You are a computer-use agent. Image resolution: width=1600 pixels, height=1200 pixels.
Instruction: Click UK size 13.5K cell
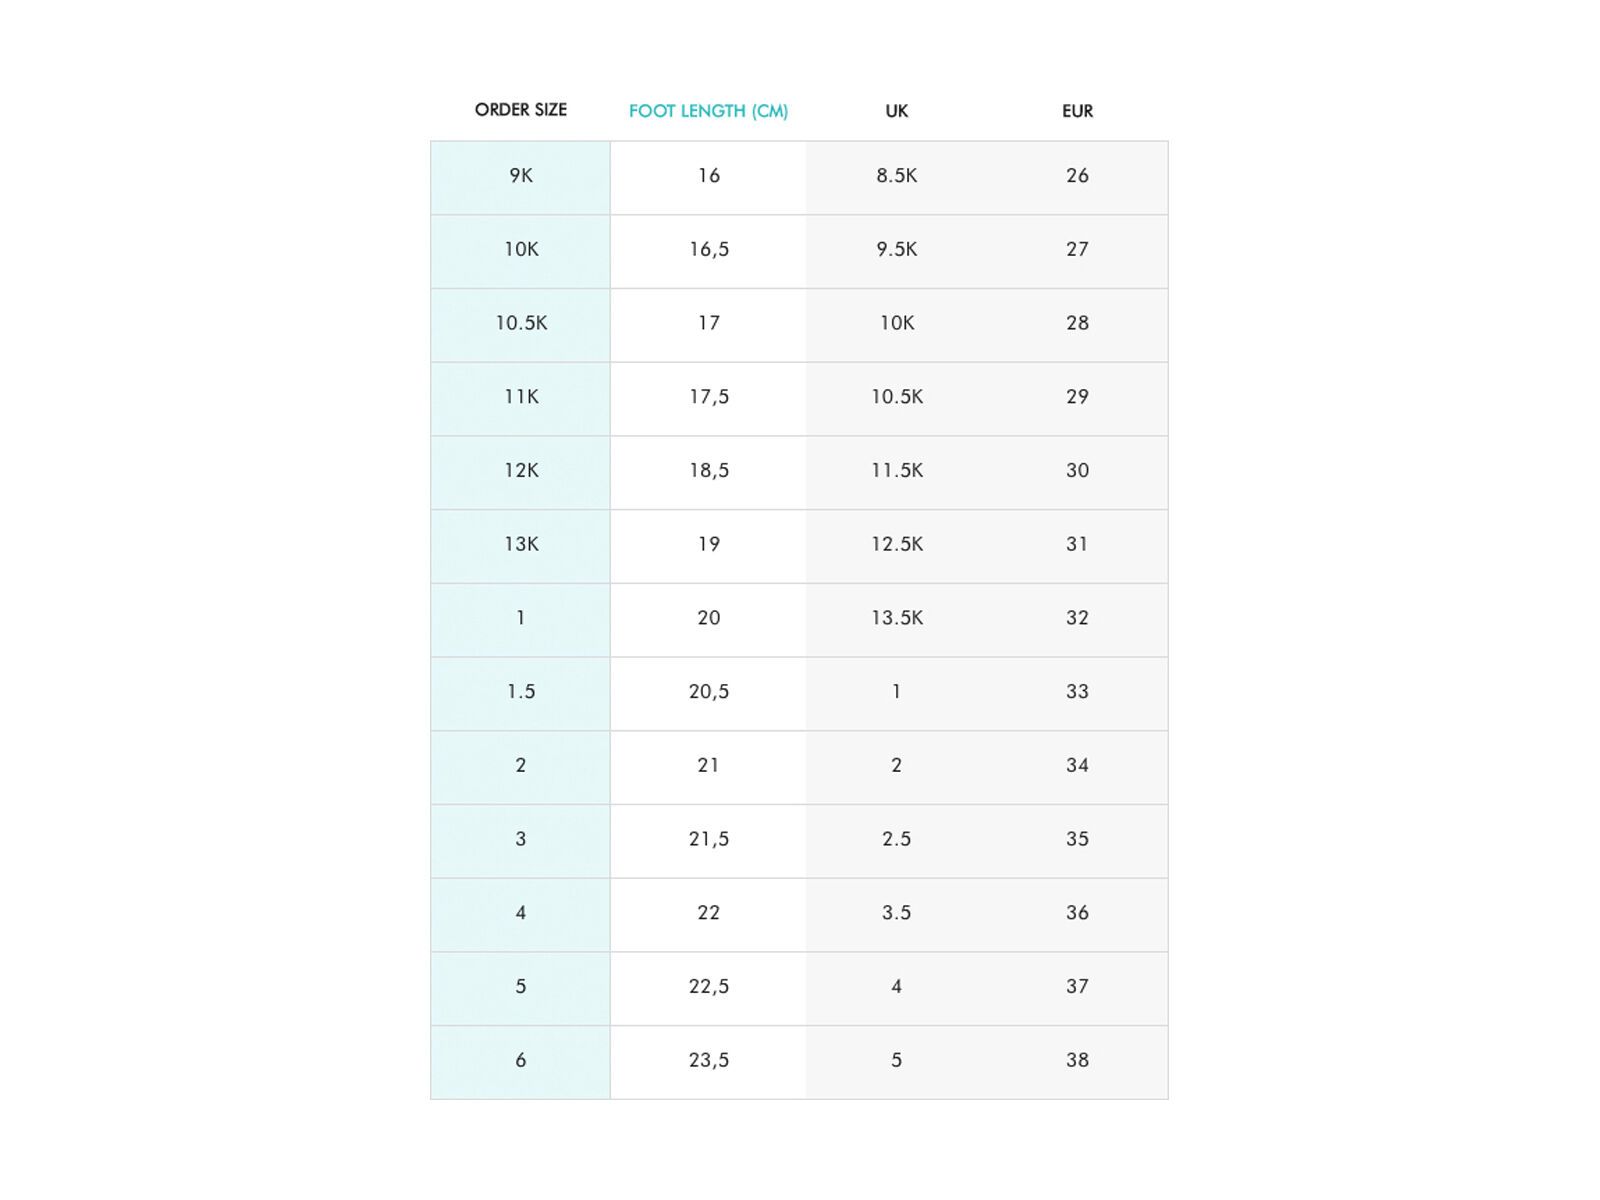(x=896, y=618)
